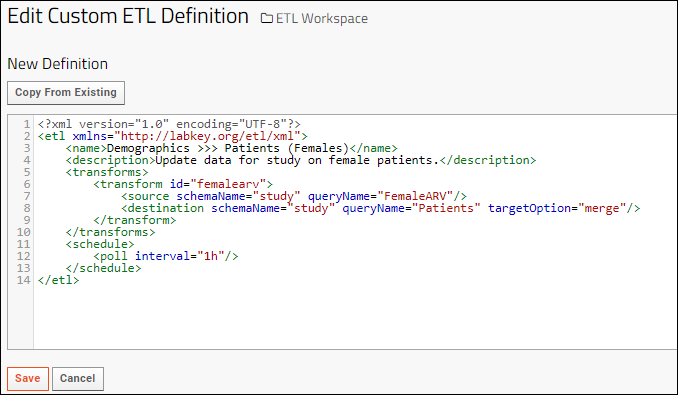Click the closing </transforms> tag
Image resolution: width=678 pixels, height=395 pixels.
point(110,232)
